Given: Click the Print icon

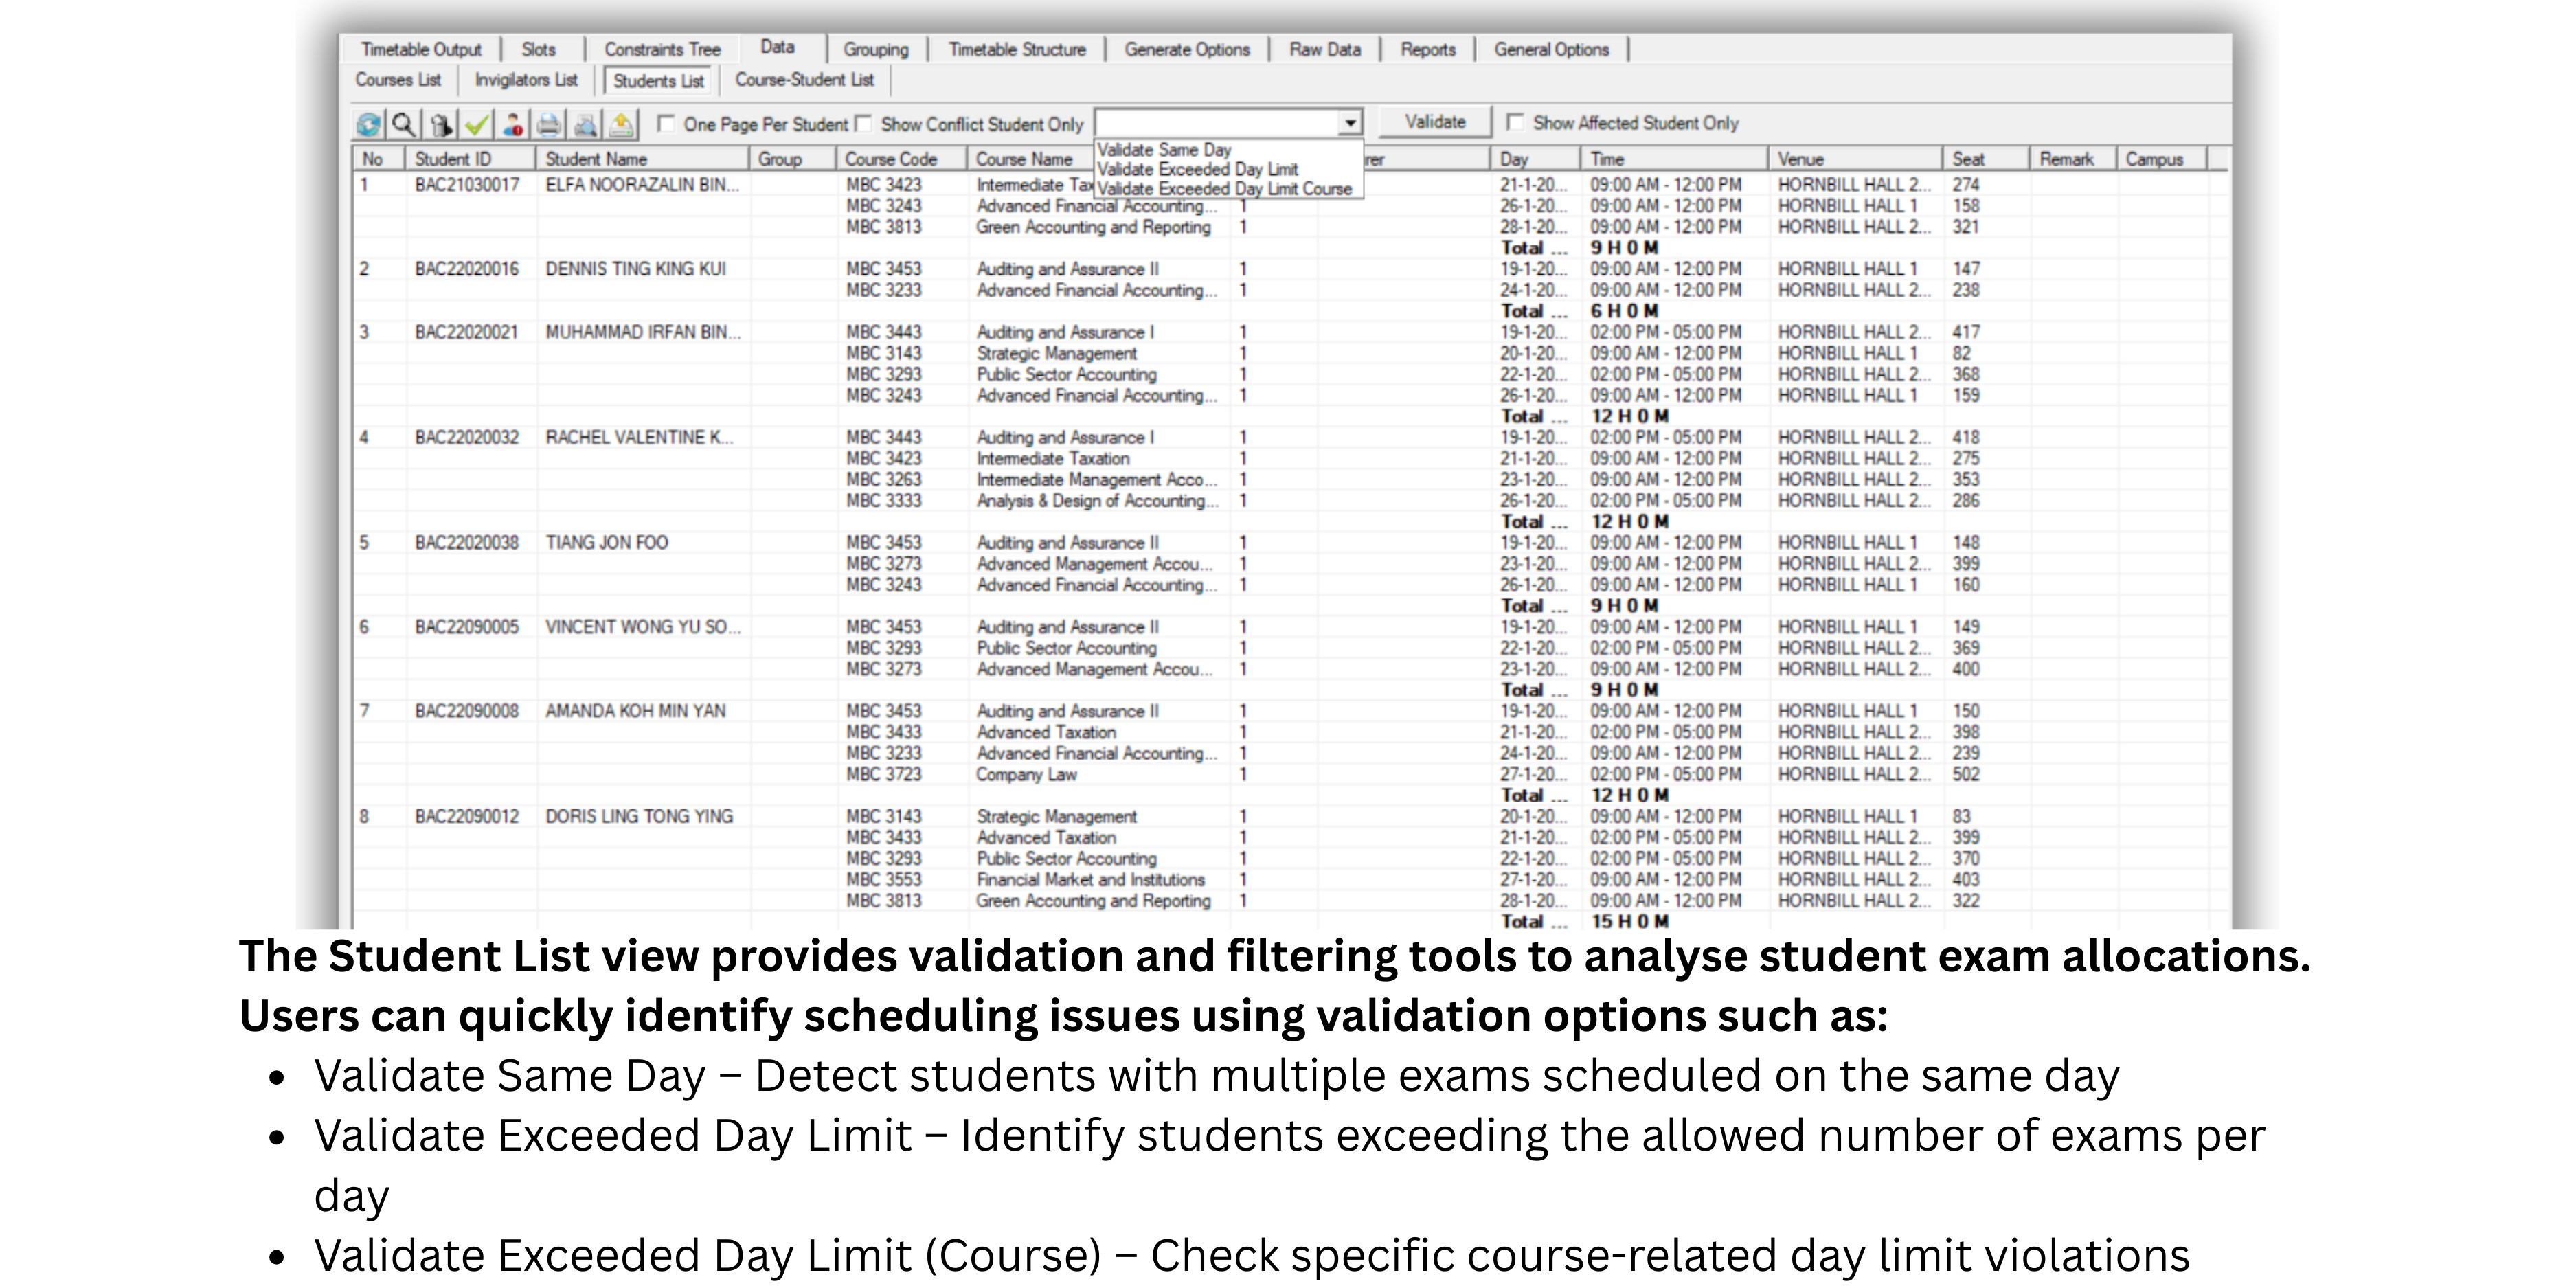Looking at the screenshot, I should tap(549, 126).
